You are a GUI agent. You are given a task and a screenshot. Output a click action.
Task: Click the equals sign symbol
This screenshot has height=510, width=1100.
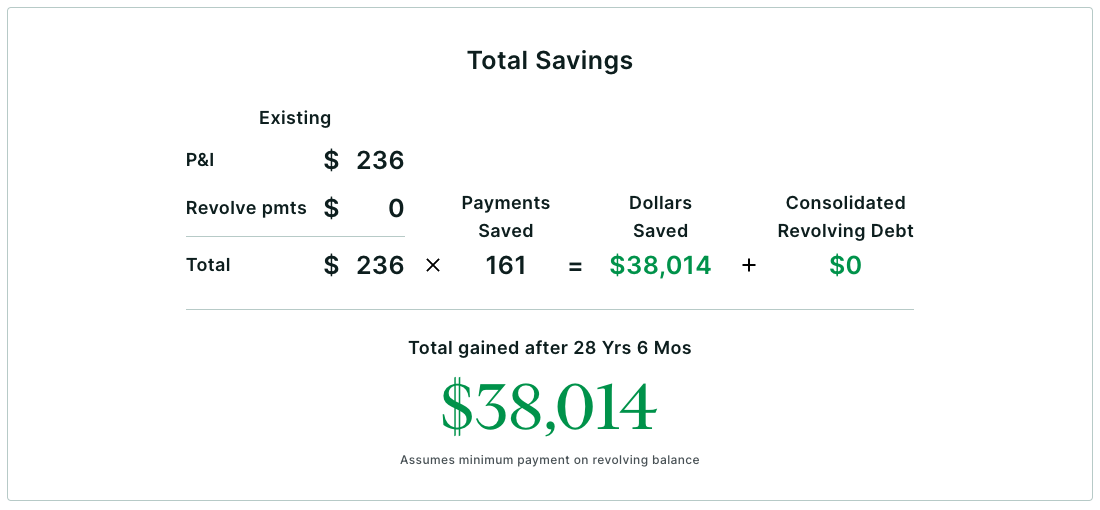pyautogui.click(x=575, y=267)
